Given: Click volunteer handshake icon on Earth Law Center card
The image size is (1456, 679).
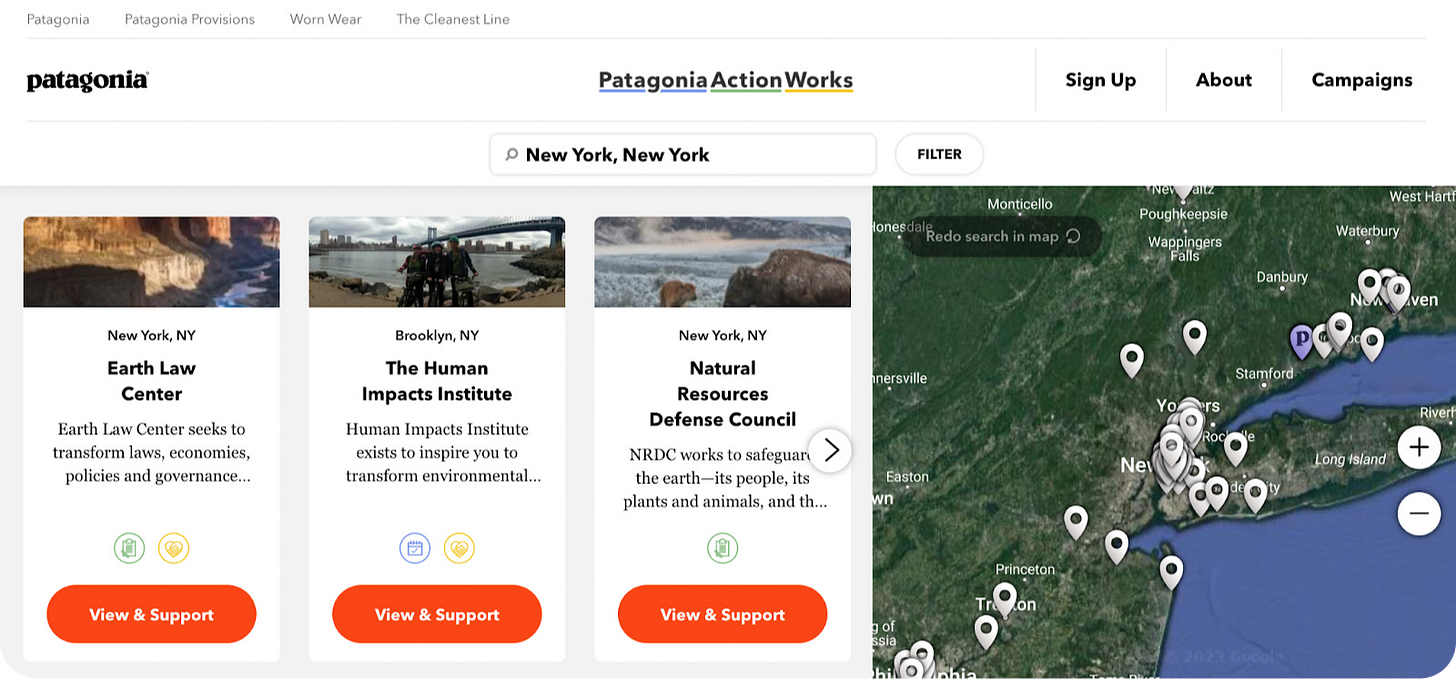Looking at the screenshot, I should [x=174, y=548].
